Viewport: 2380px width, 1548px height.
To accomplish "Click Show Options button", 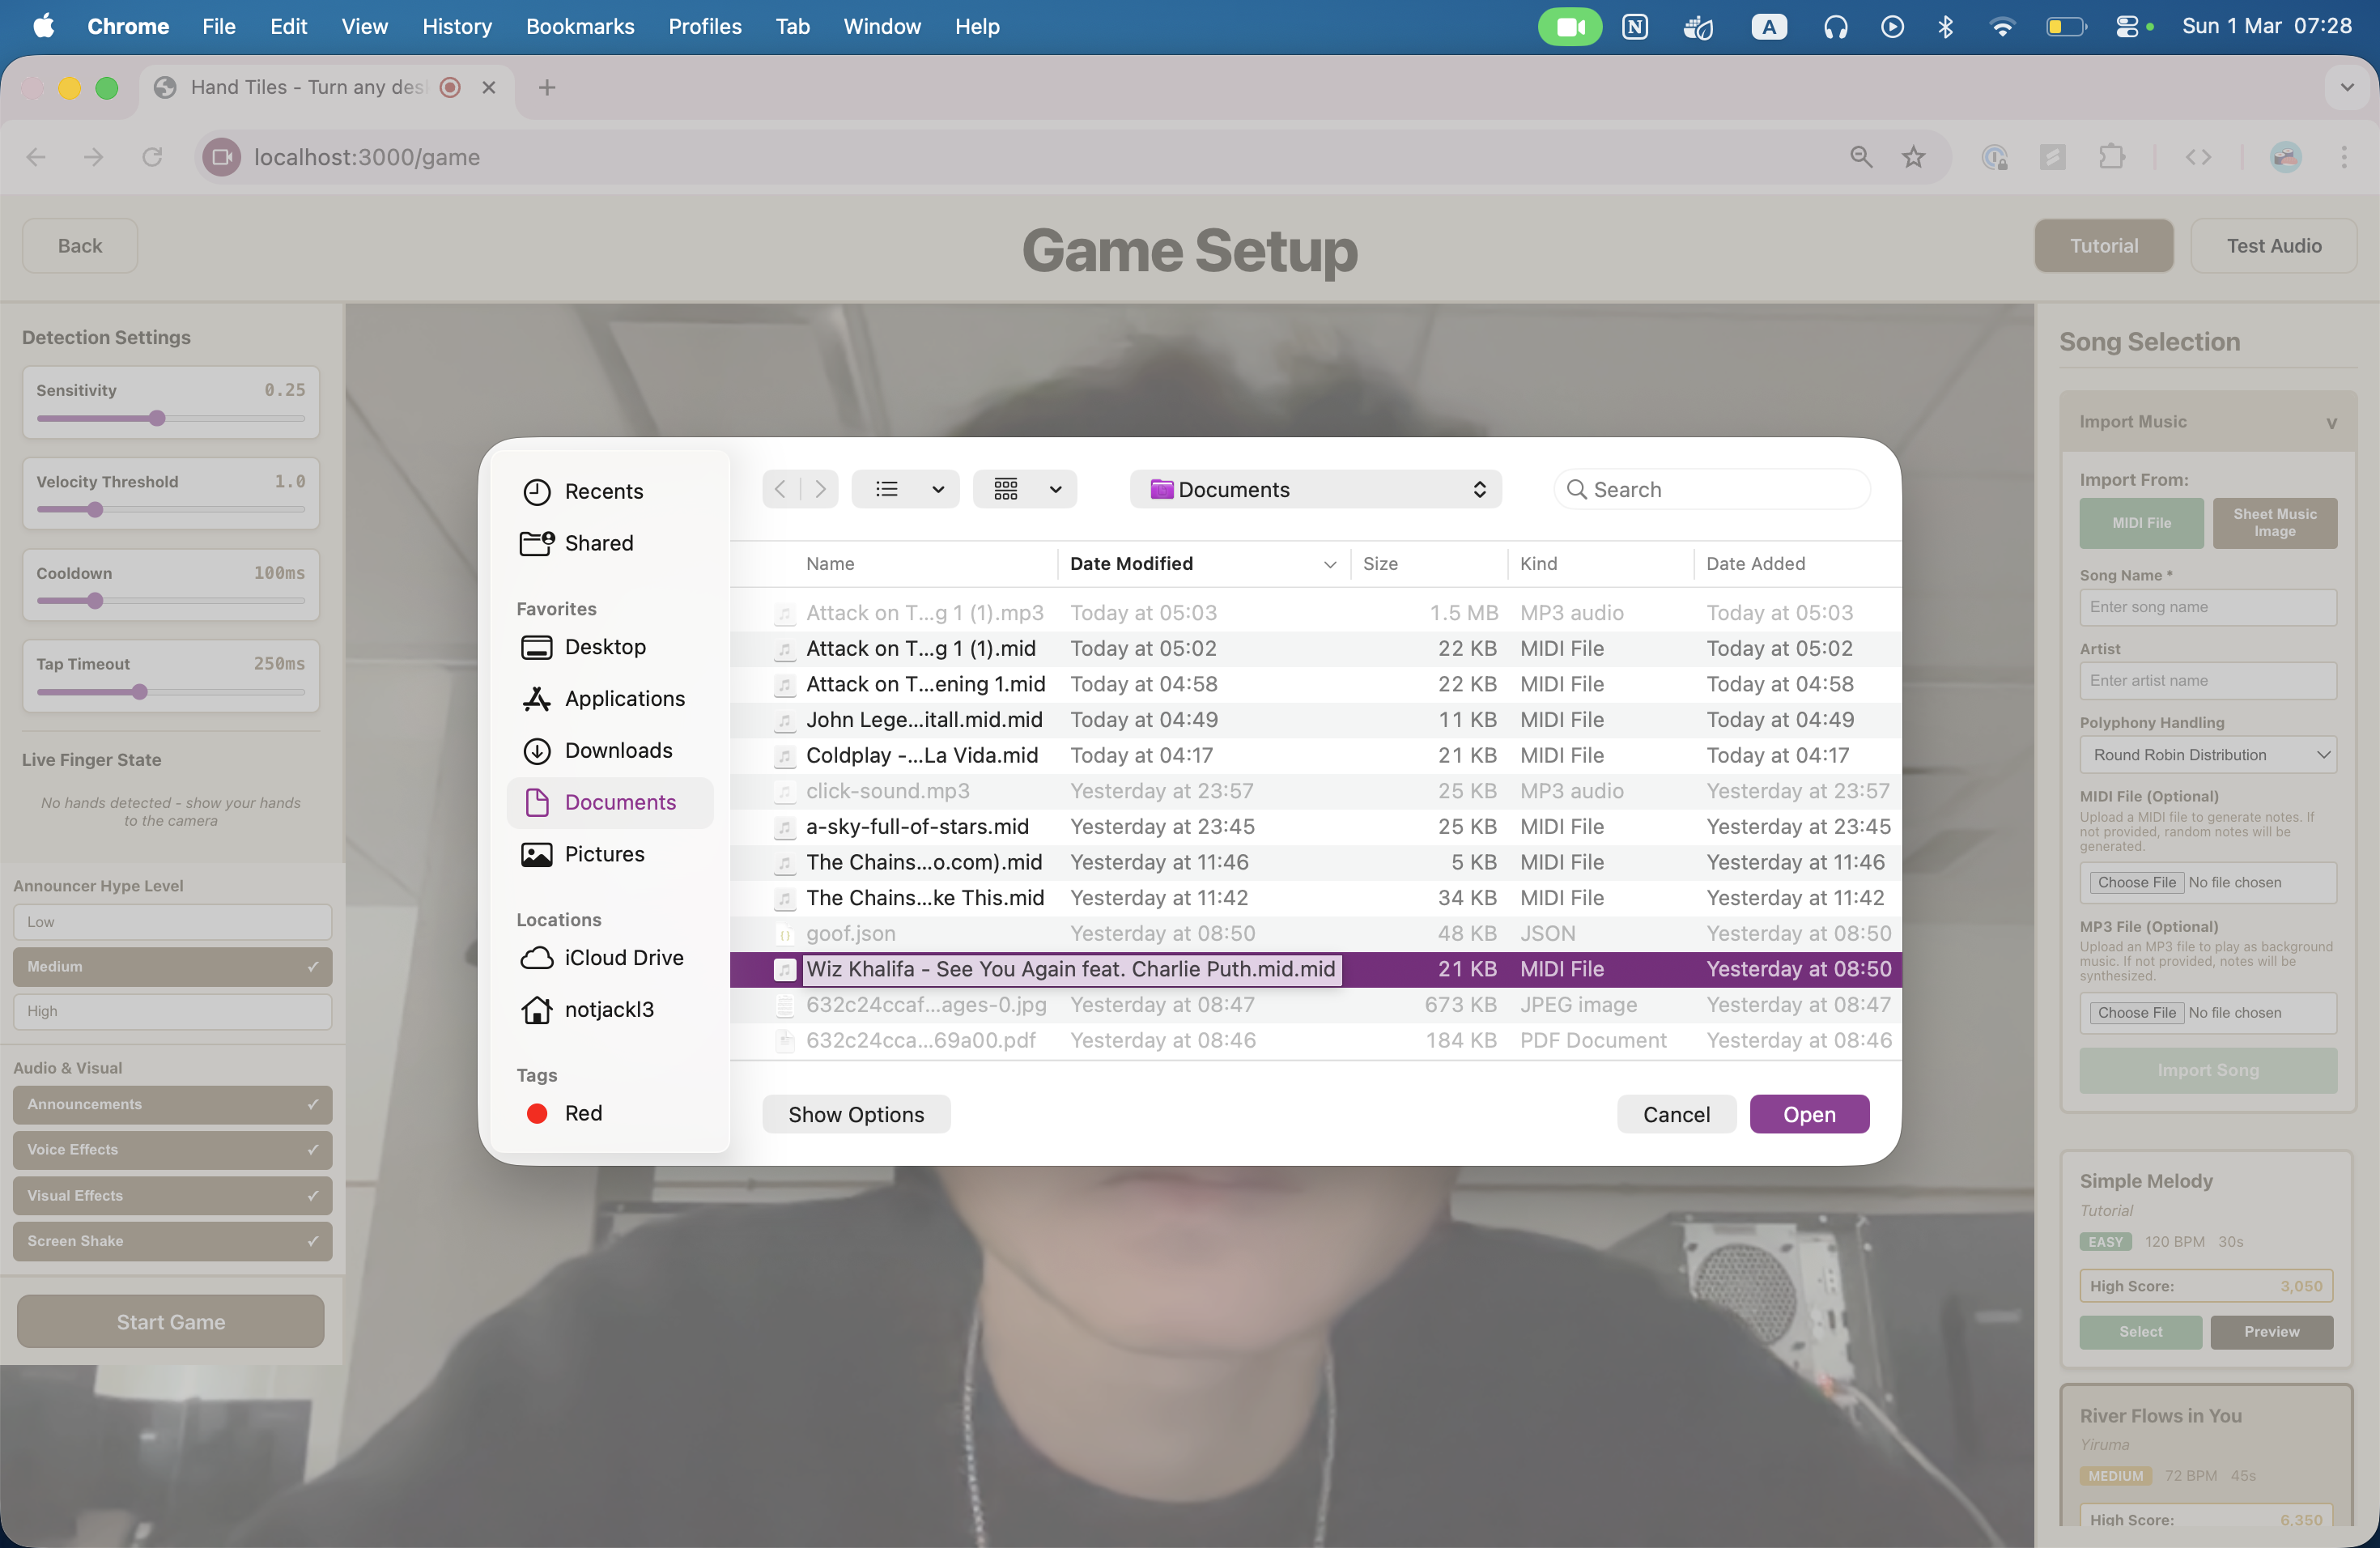I will [855, 1114].
